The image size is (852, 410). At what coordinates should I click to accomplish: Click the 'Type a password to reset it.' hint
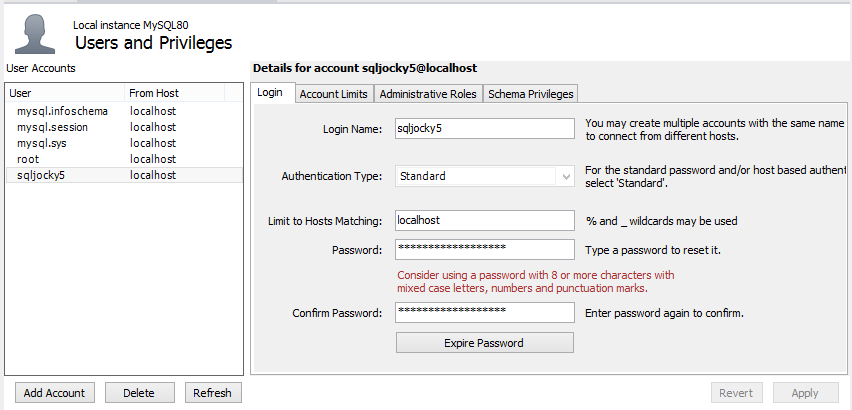[x=653, y=250]
